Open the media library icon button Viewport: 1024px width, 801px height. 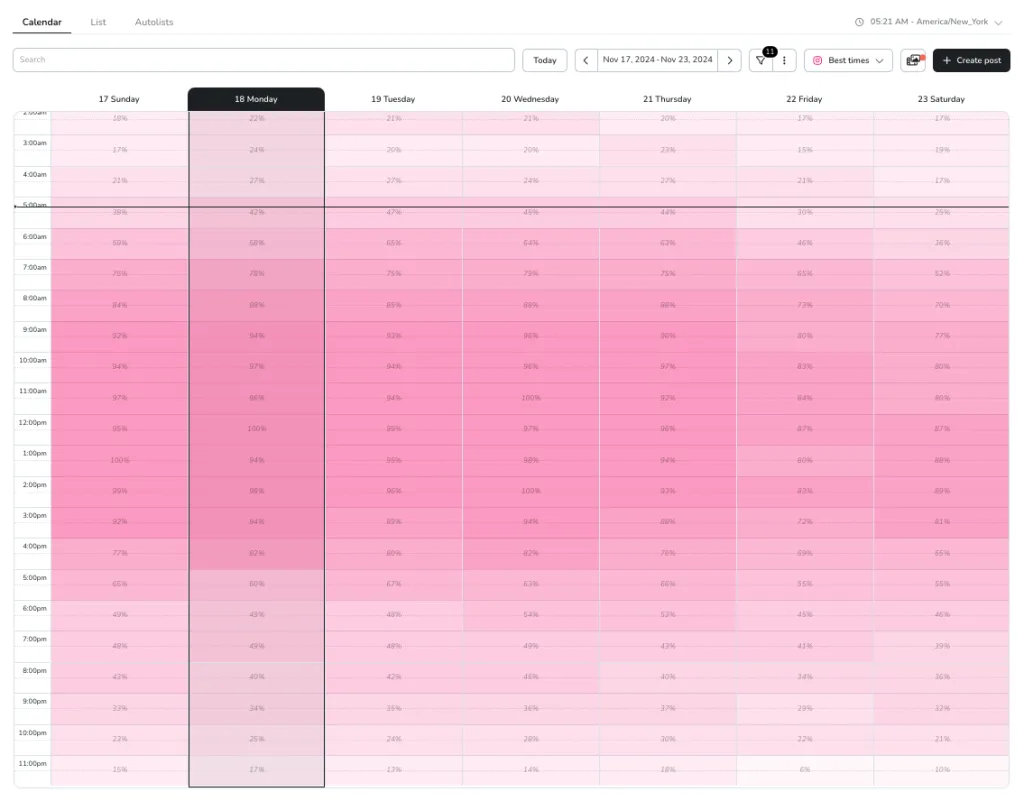pos(913,60)
